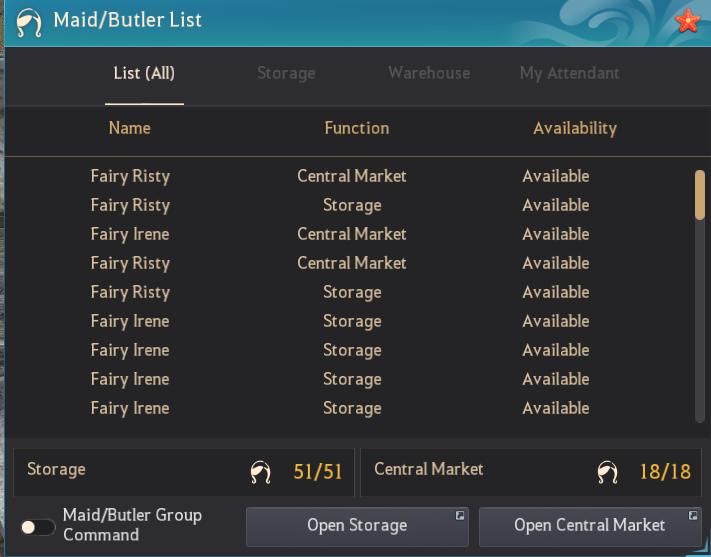Select Fairy Irene with Central Market function
The width and height of the screenshot is (711, 557).
coord(349,234)
